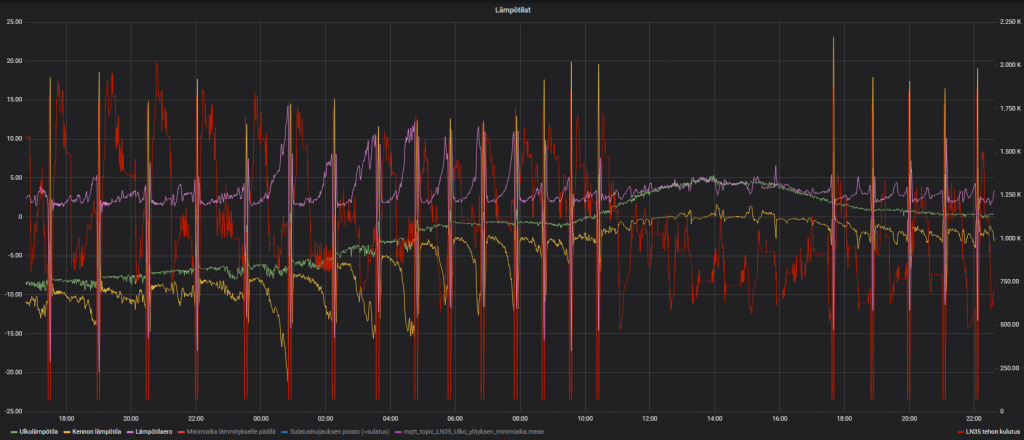Click the 1.000 K right axis value
This screenshot has height=440, width=1024.
[1010, 238]
